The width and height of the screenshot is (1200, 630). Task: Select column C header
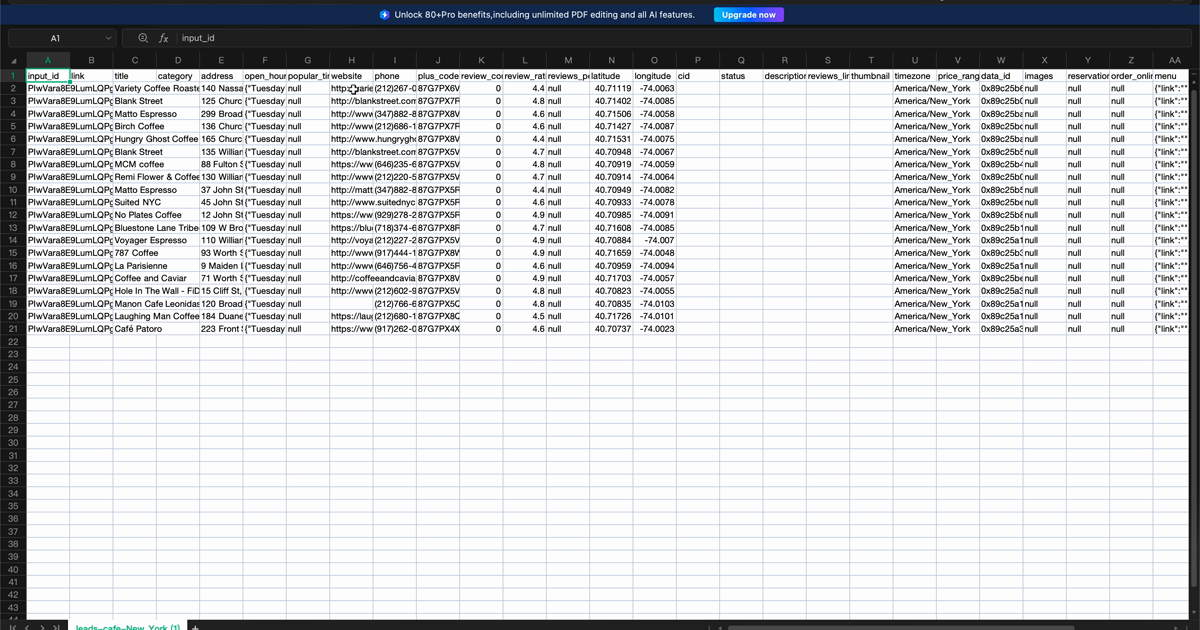[x=135, y=62]
